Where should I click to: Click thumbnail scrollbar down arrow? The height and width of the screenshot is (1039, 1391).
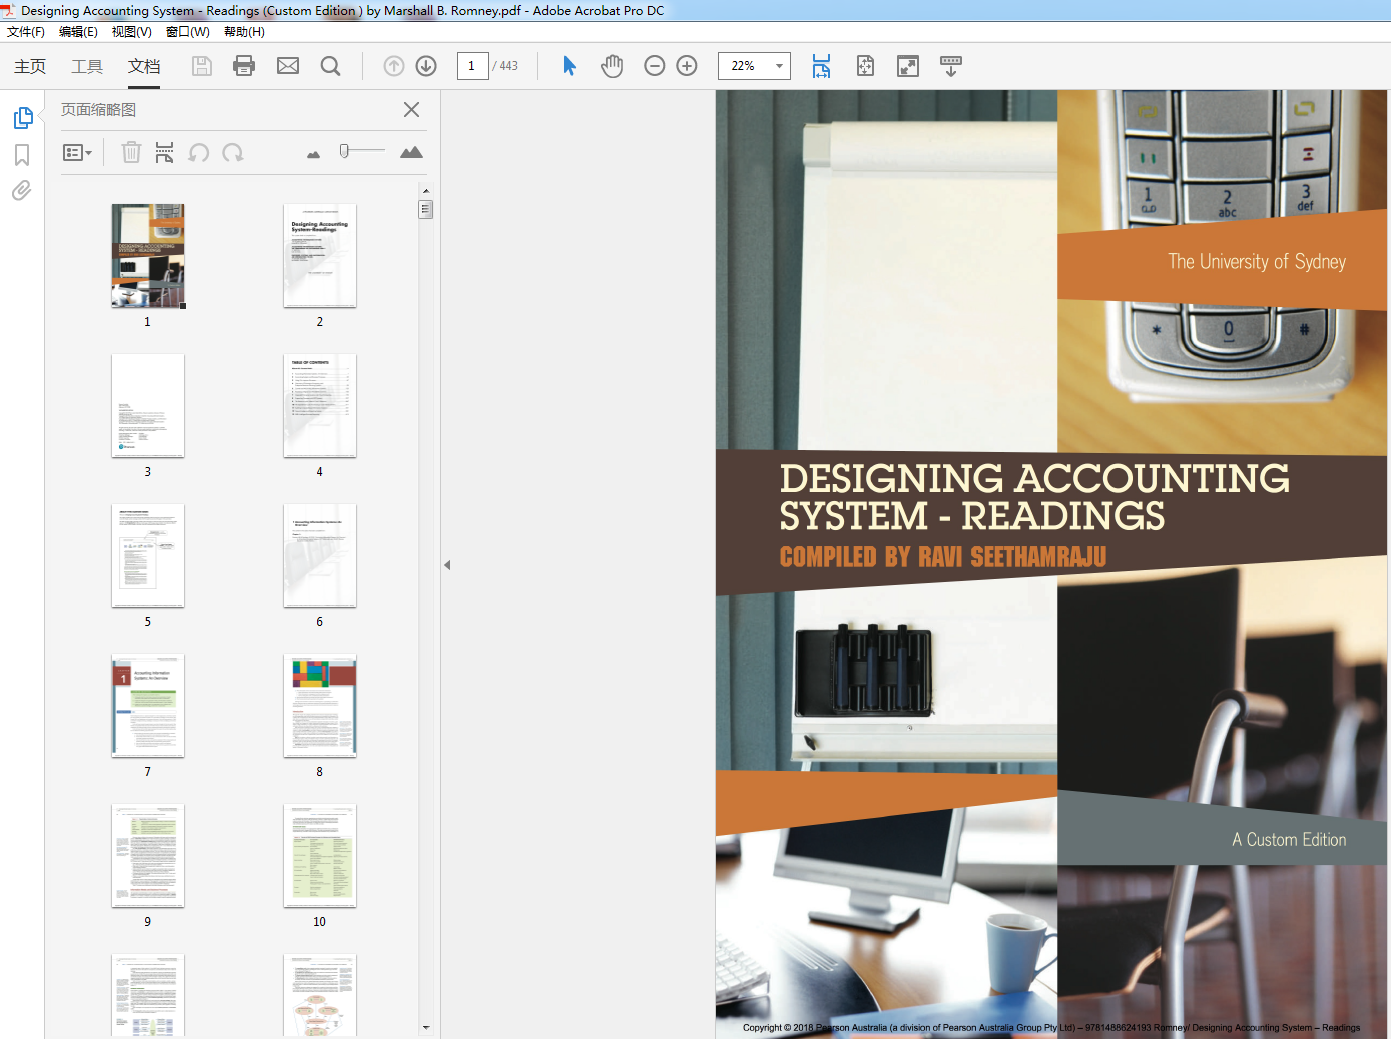click(x=426, y=1027)
